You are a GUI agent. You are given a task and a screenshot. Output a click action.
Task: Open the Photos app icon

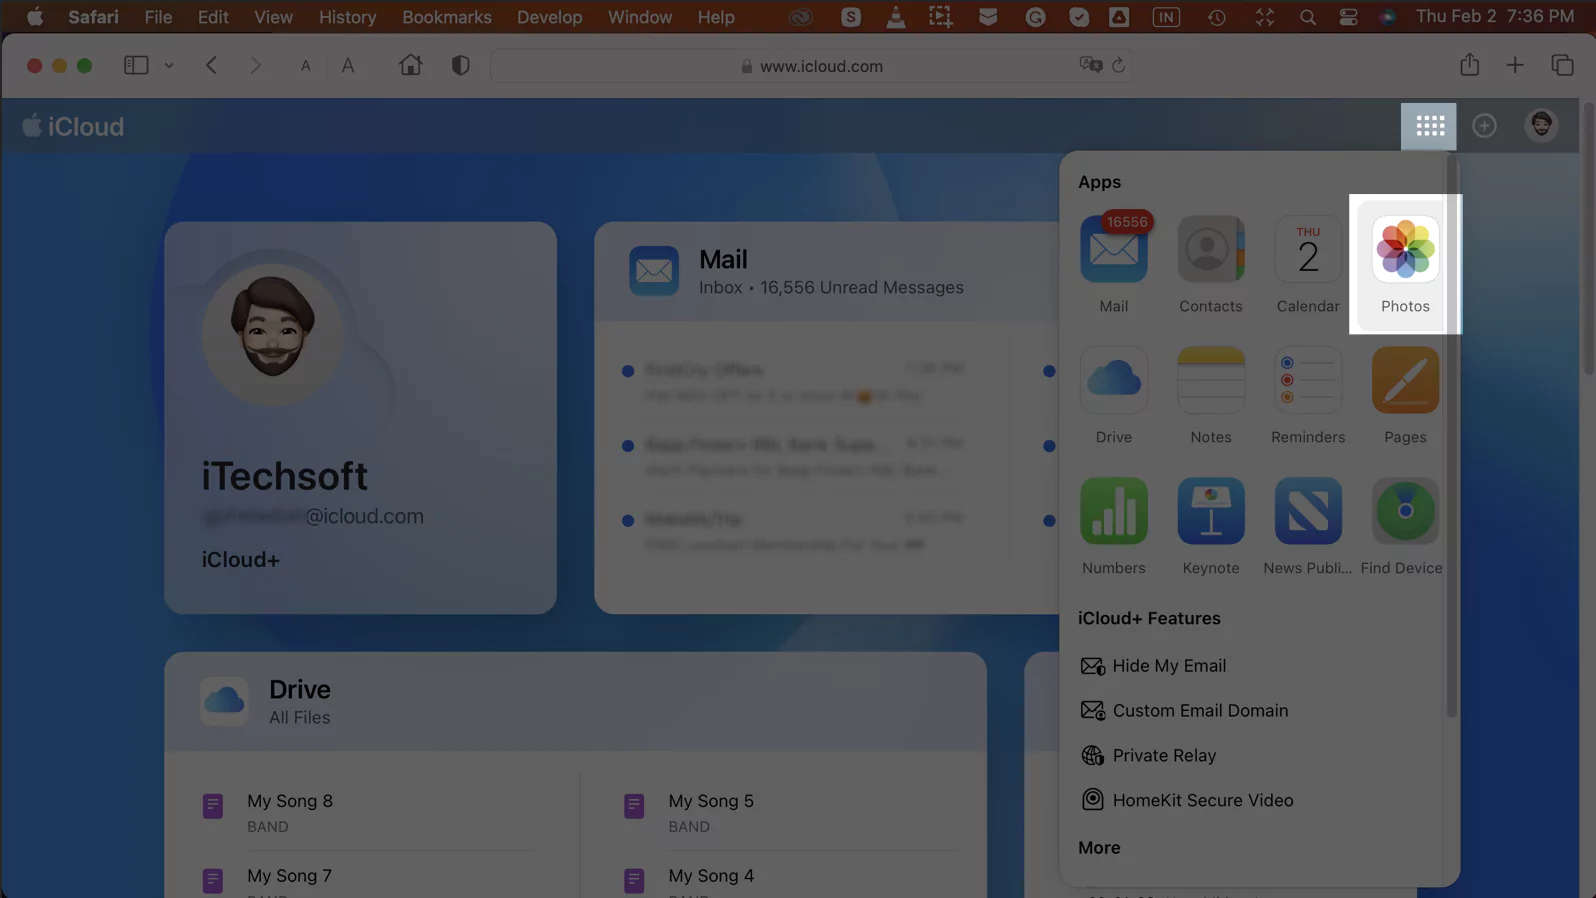pos(1405,249)
